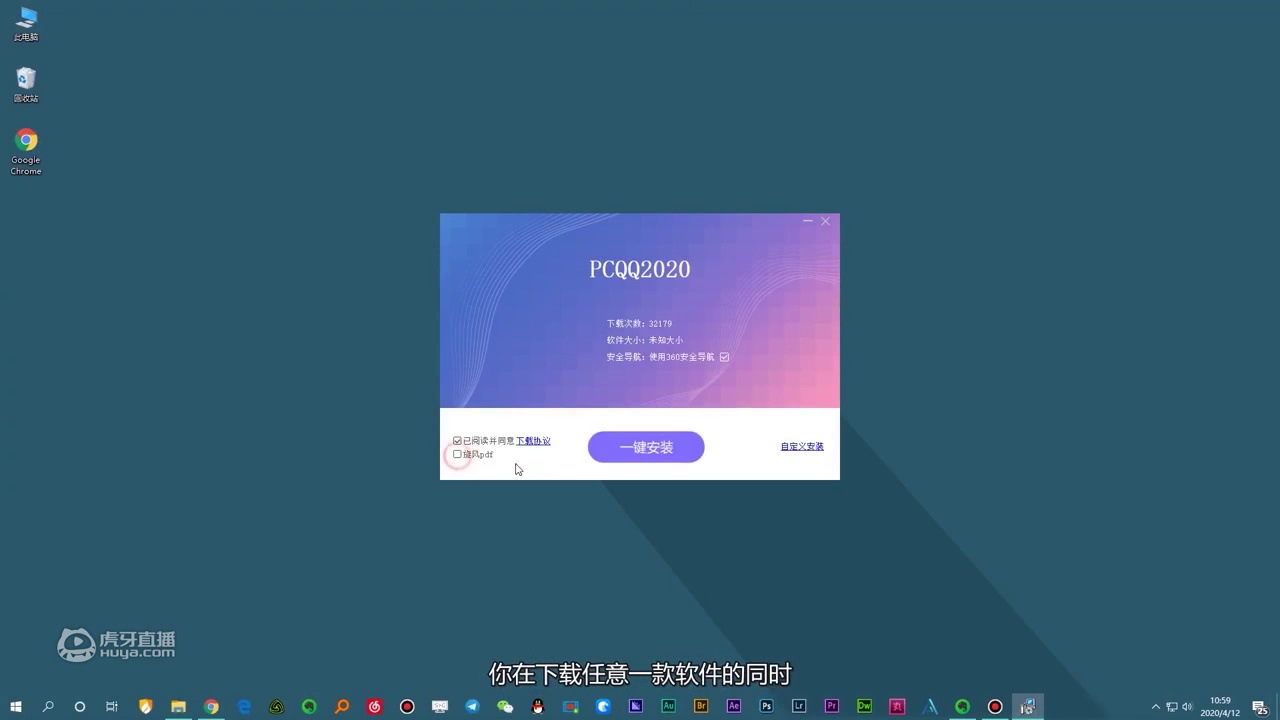Click the 下载次数：32179 text
The image size is (1280, 720).
click(639, 324)
